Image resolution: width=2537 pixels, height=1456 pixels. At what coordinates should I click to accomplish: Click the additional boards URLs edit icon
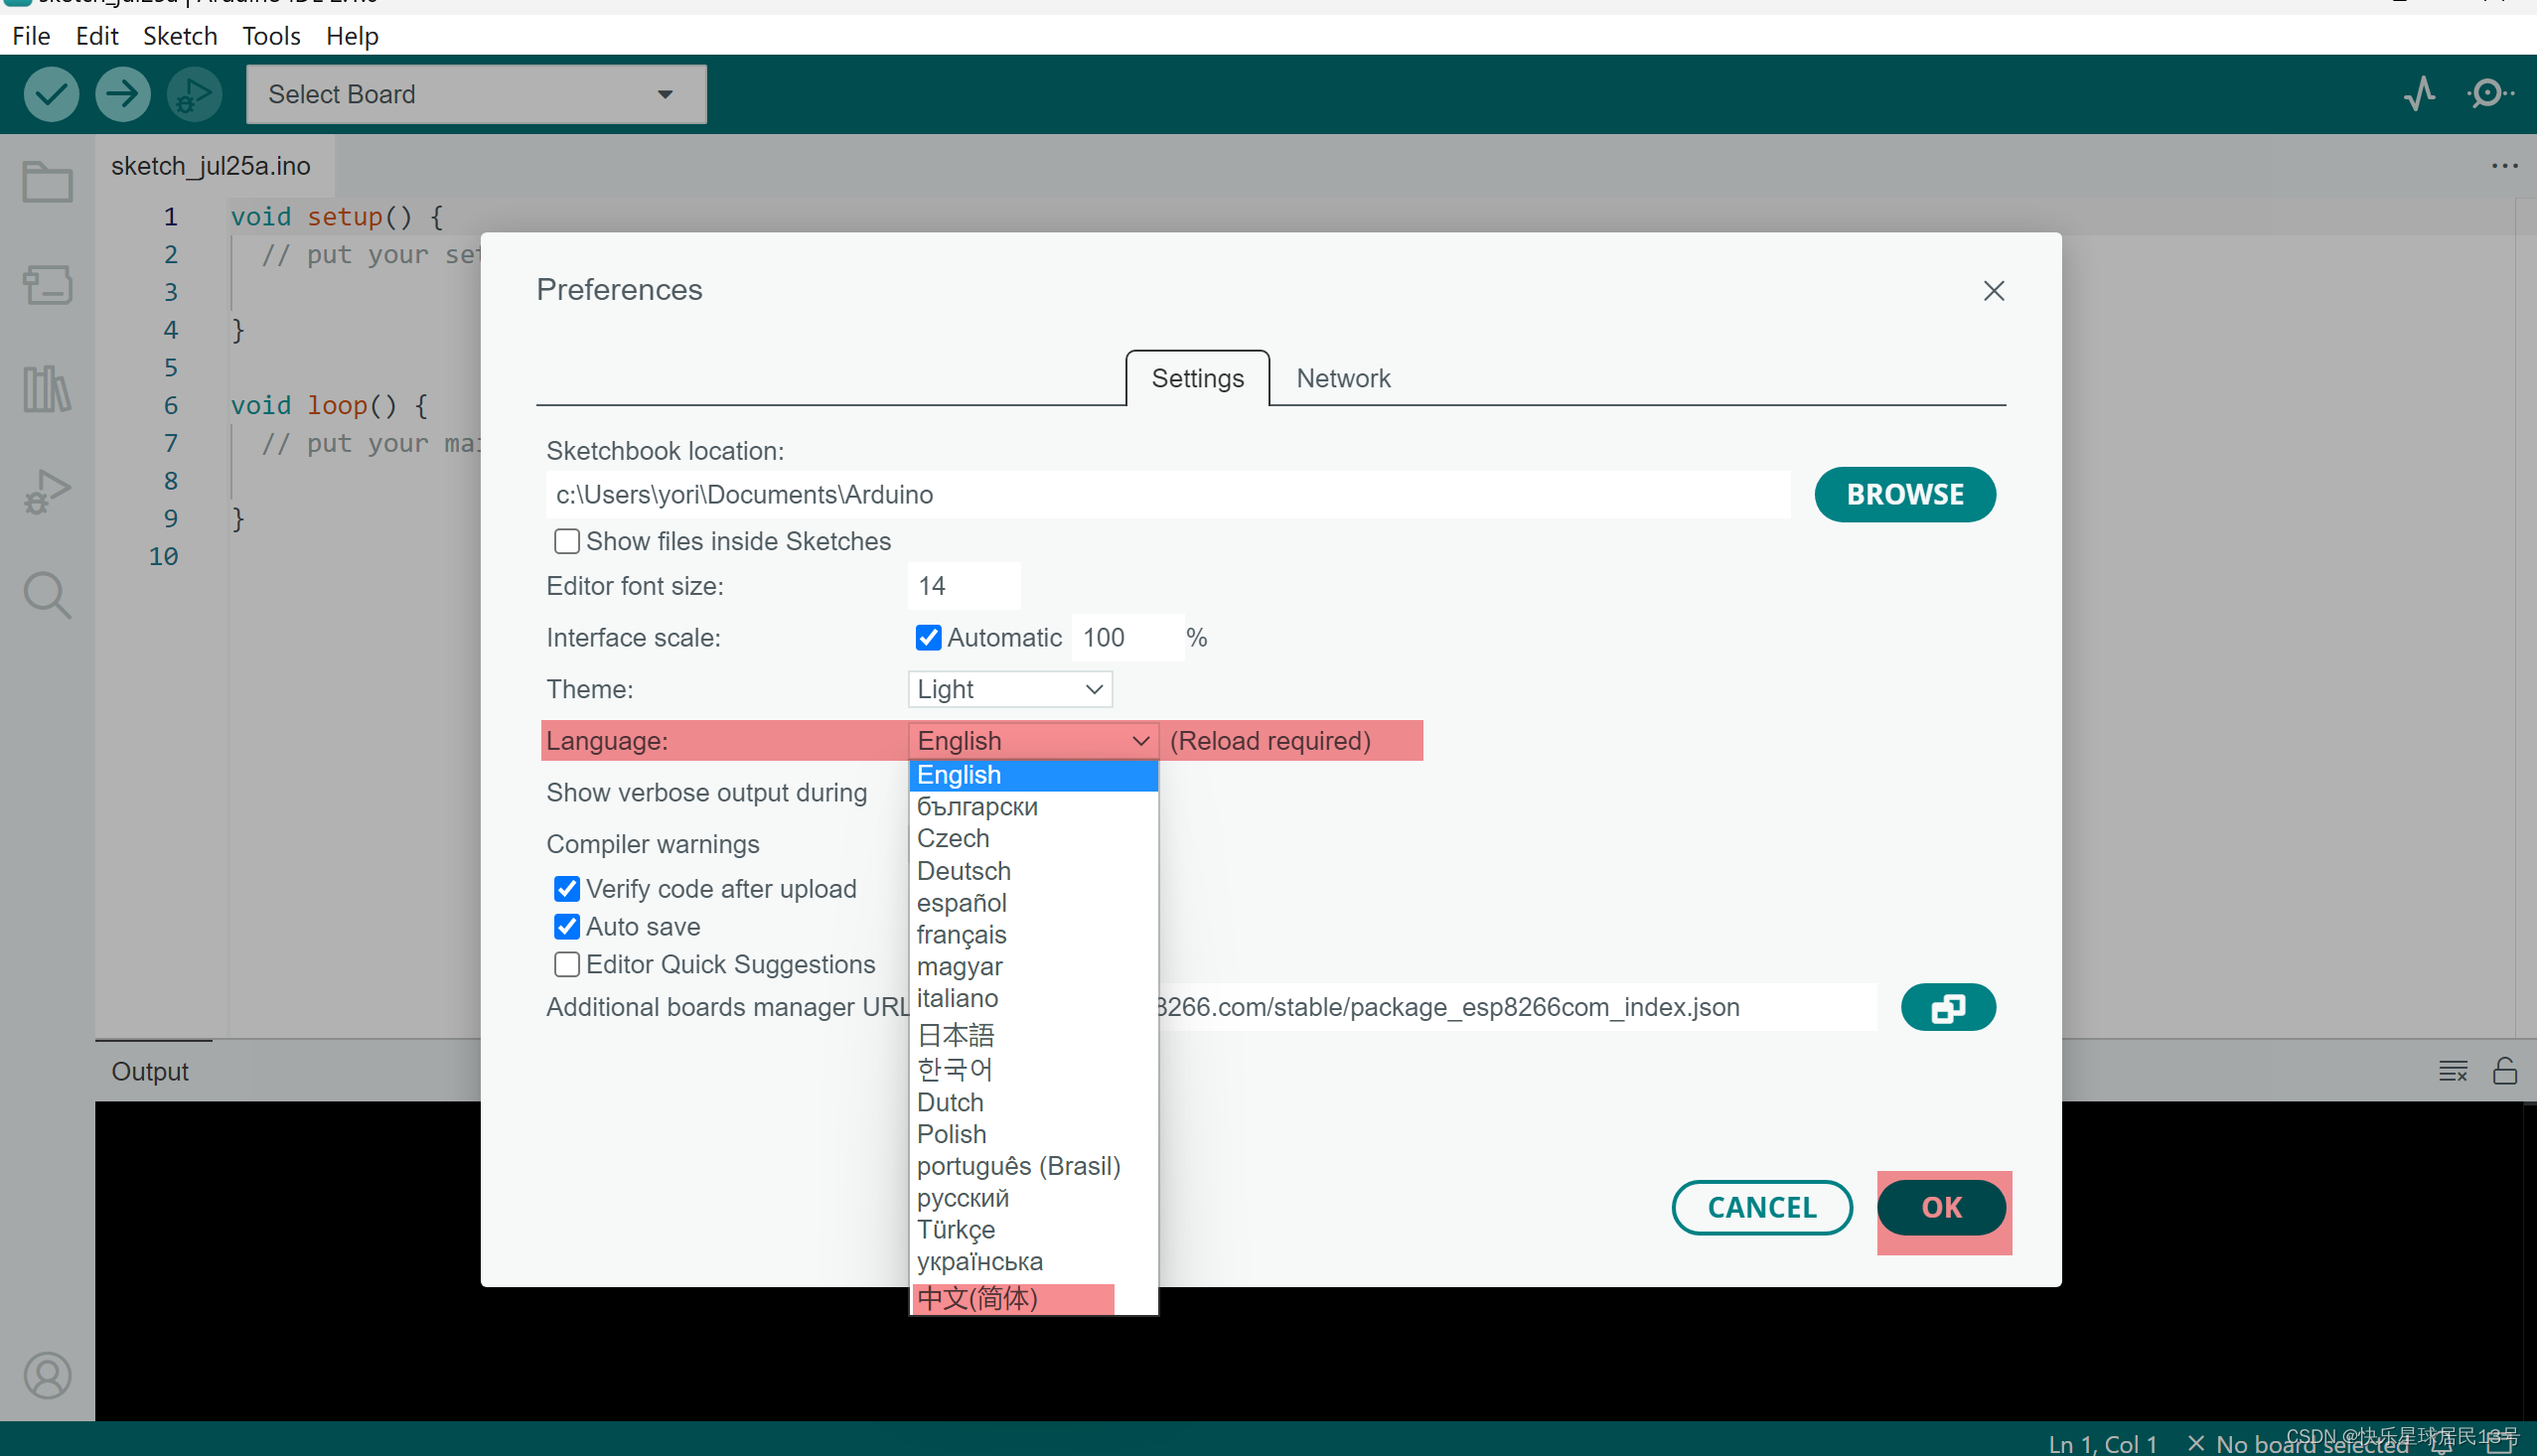pyautogui.click(x=1947, y=1007)
